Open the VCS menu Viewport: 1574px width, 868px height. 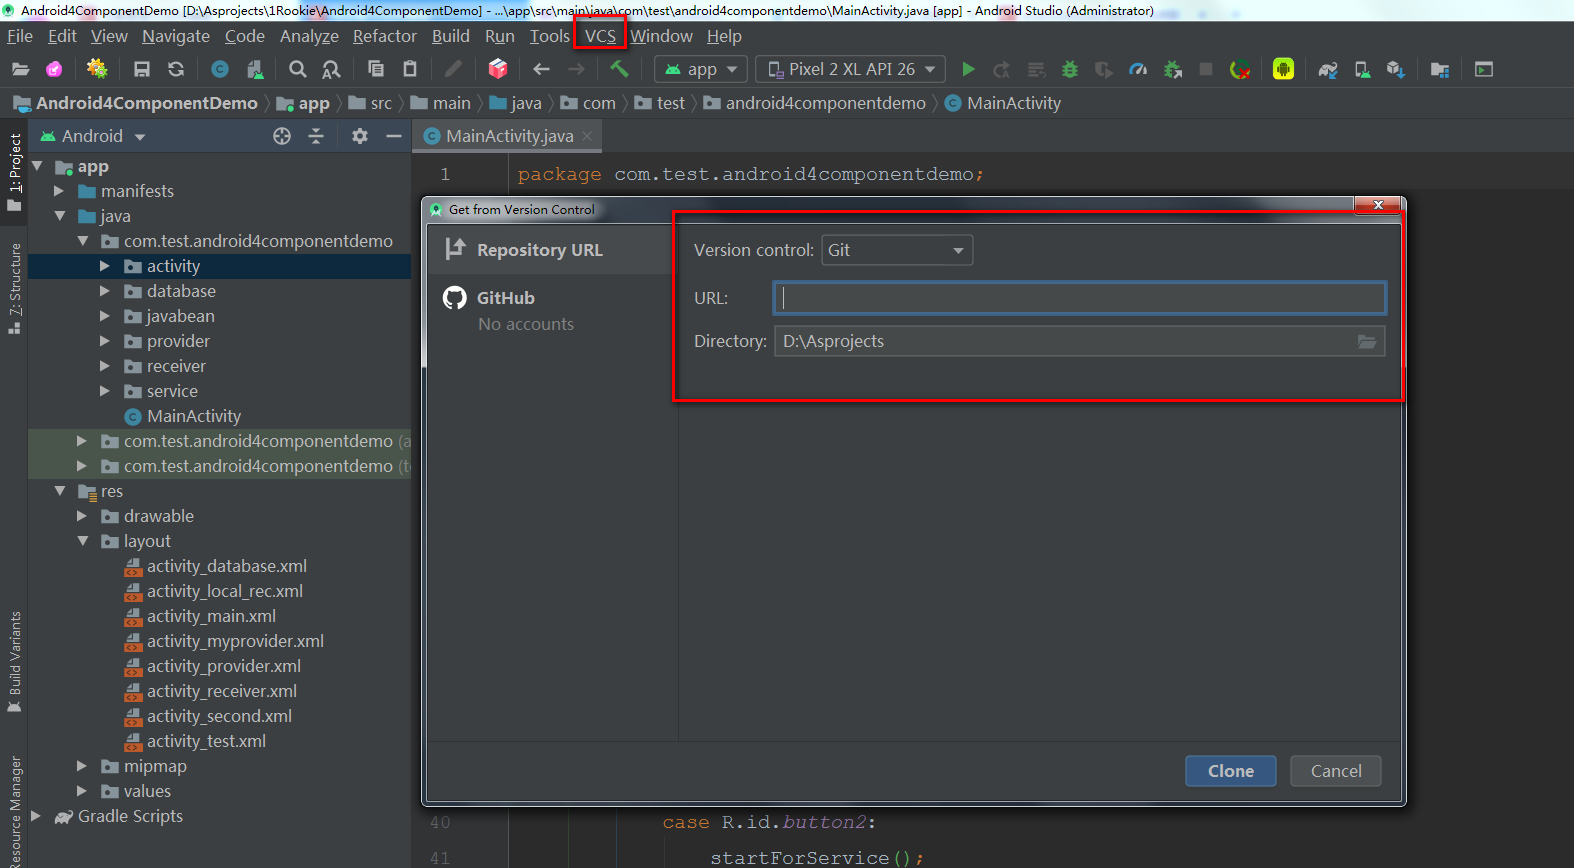tap(600, 36)
